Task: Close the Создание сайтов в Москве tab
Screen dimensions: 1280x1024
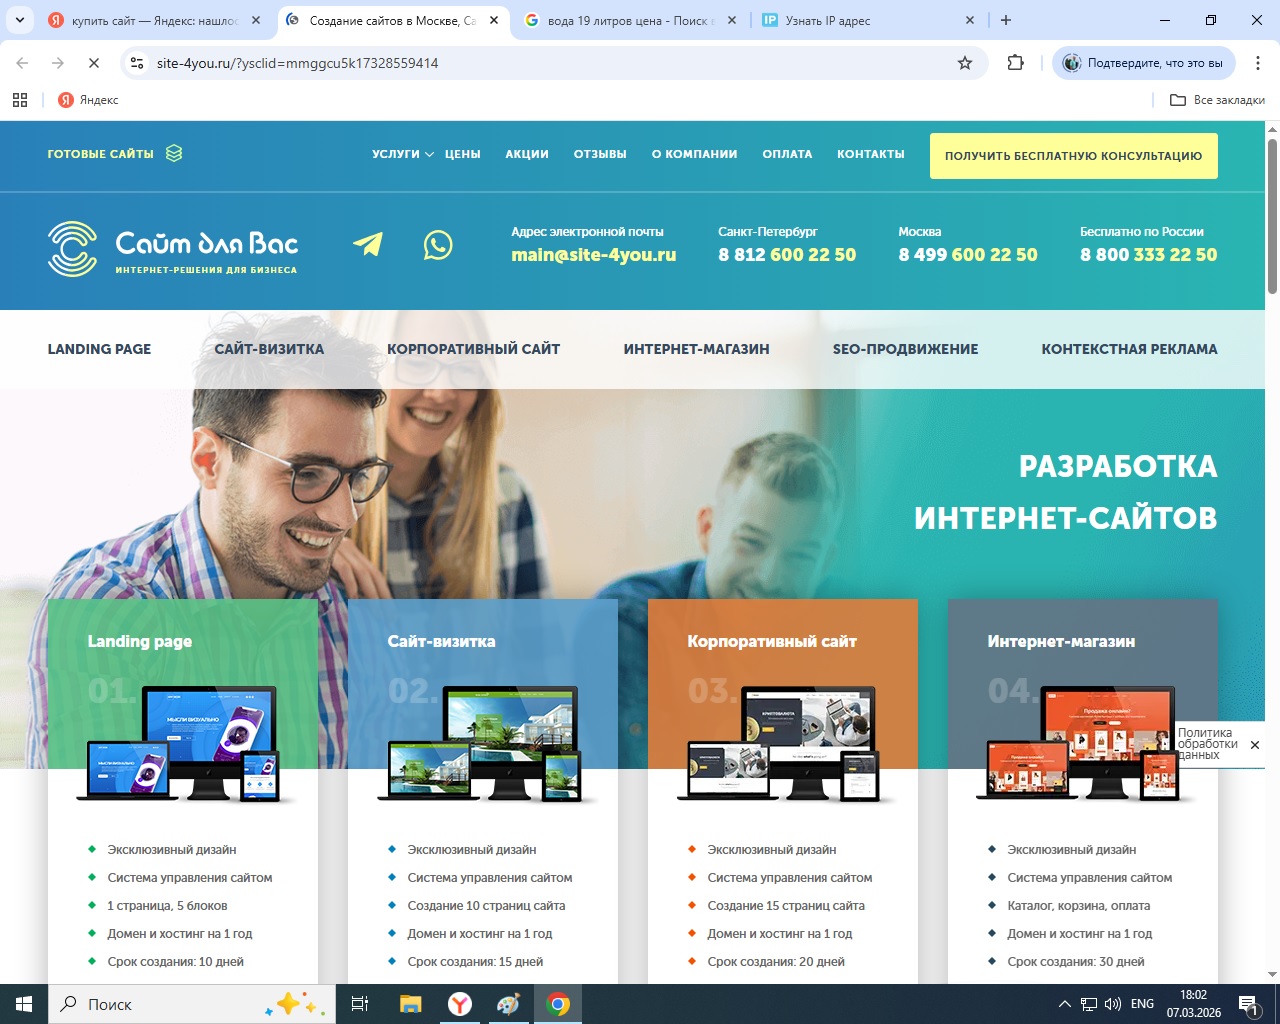Action: pos(494,20)
